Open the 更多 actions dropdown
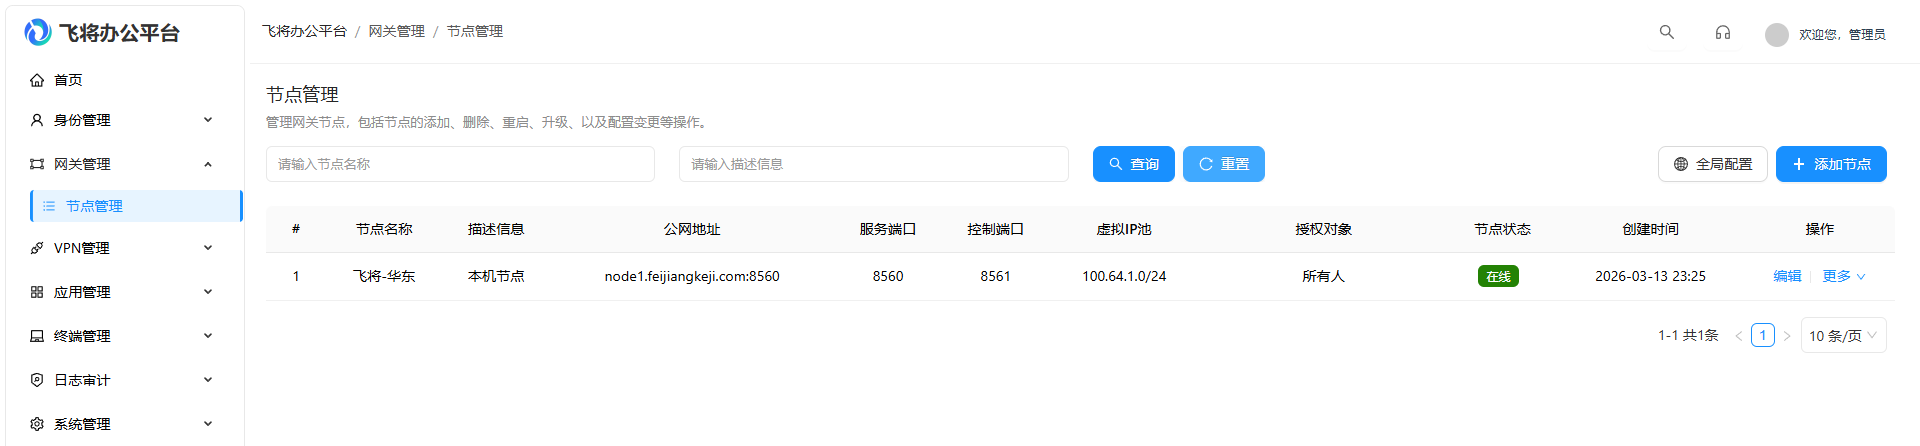The width and height of the screenshot is (1920, 446). (1843, 276)
